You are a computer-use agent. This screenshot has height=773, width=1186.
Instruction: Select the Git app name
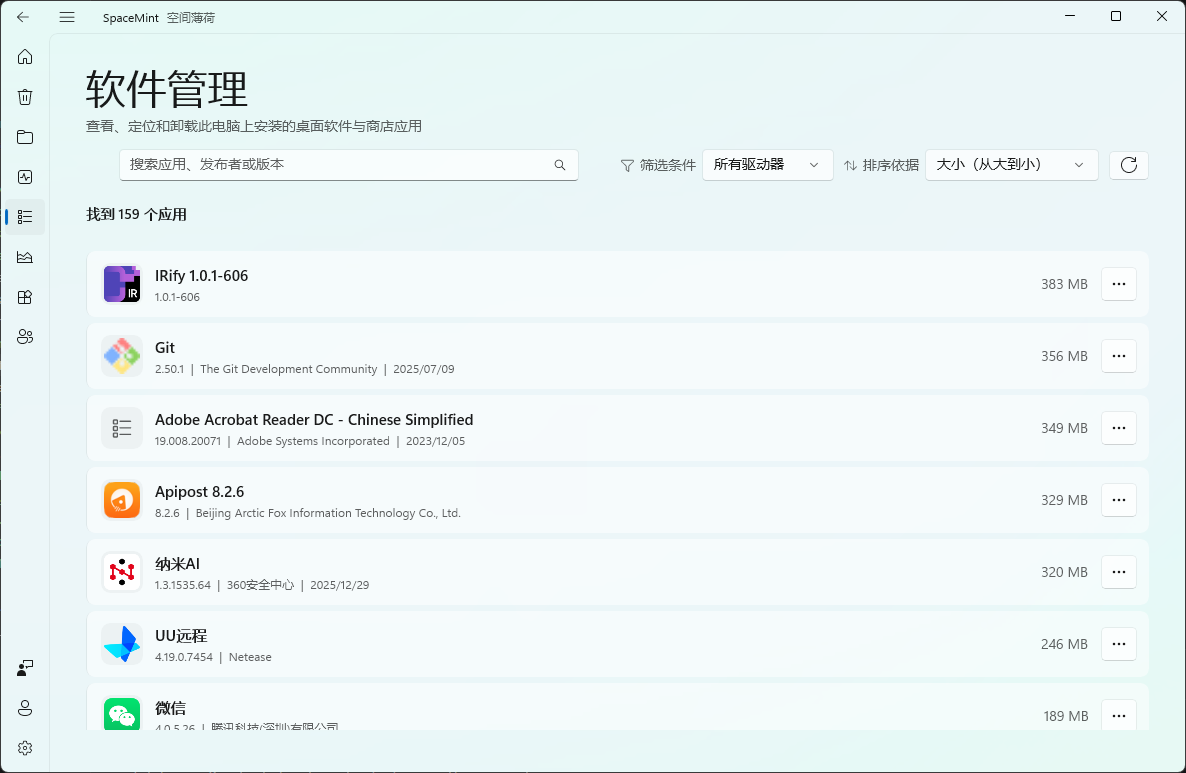coord(165,348)
